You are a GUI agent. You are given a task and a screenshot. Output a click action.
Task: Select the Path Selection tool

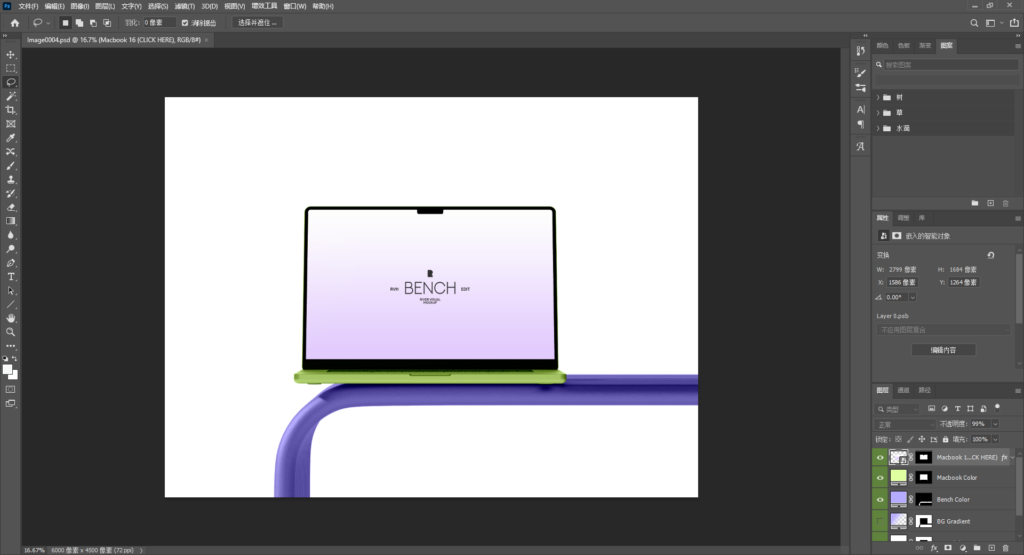tap(10, 291)
